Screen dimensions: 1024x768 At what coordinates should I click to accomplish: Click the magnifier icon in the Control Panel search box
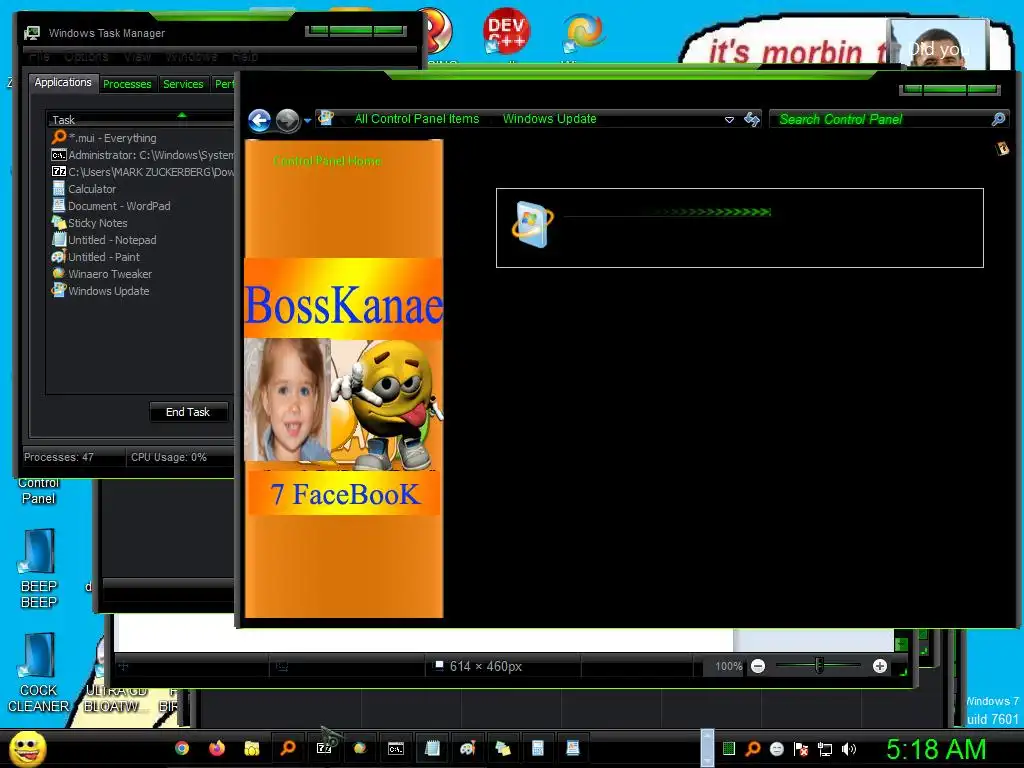click(998, 119)
